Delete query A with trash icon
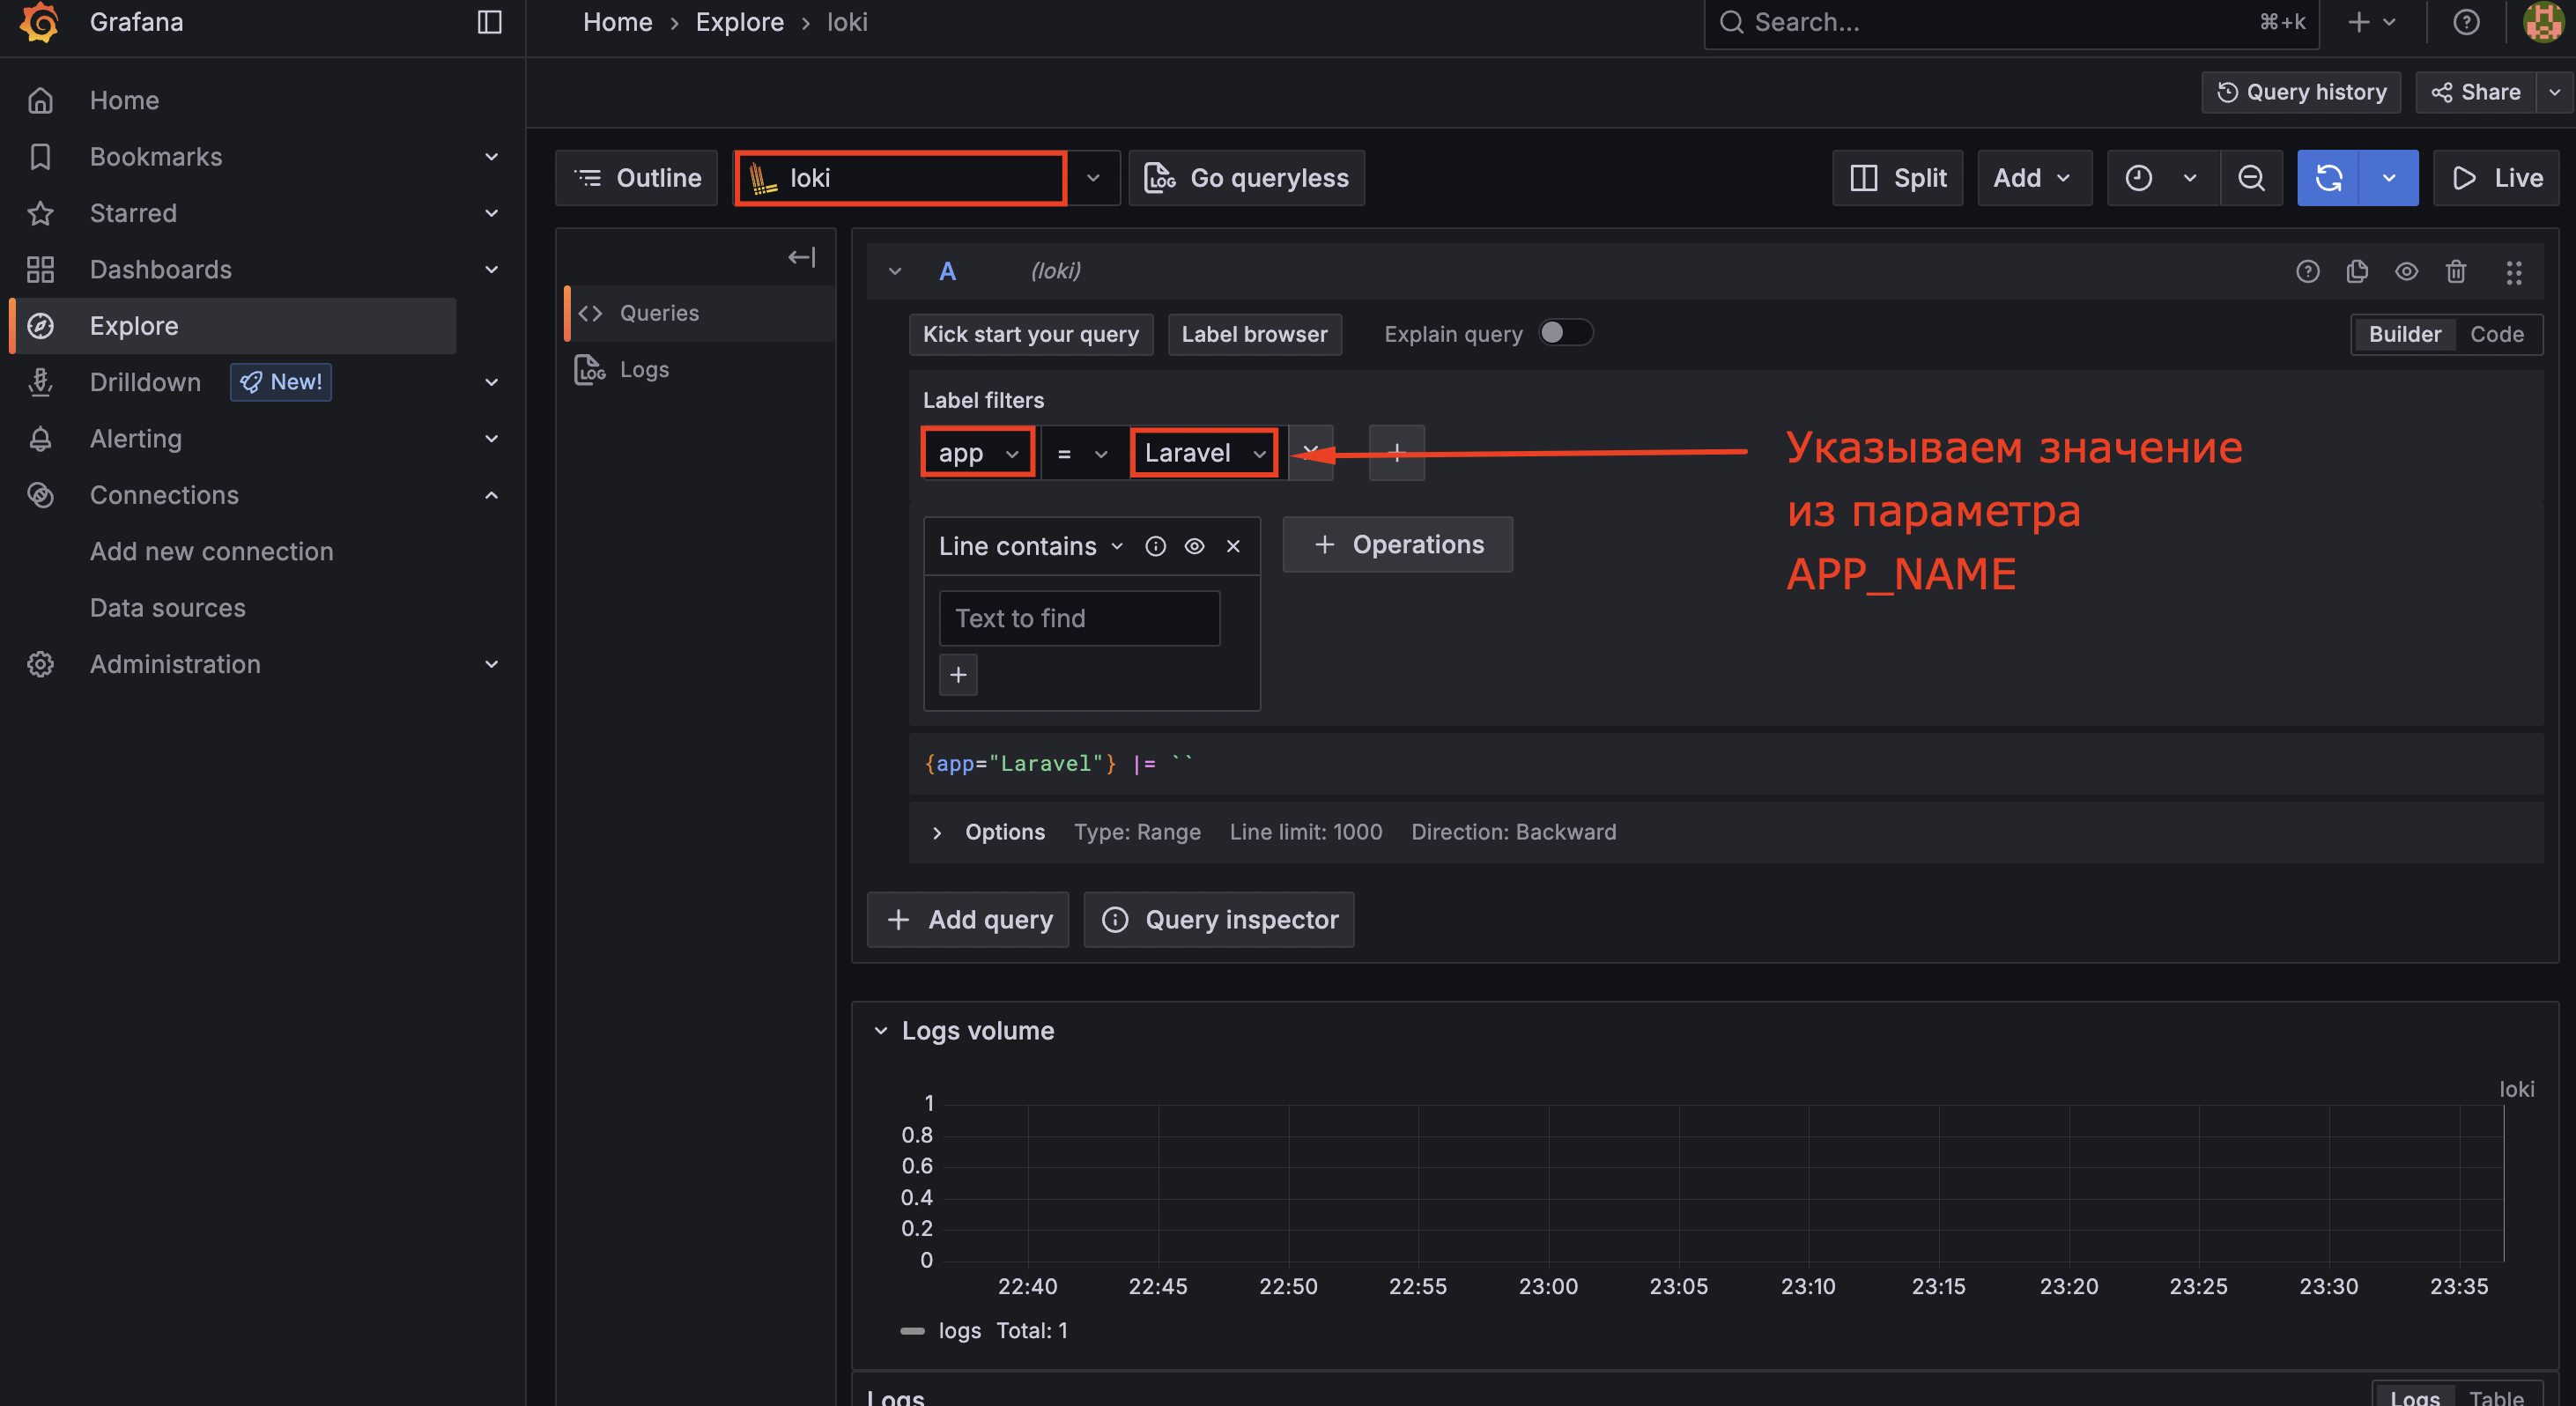Viewport: 2576px width, 1406px height. point(2455,271)
